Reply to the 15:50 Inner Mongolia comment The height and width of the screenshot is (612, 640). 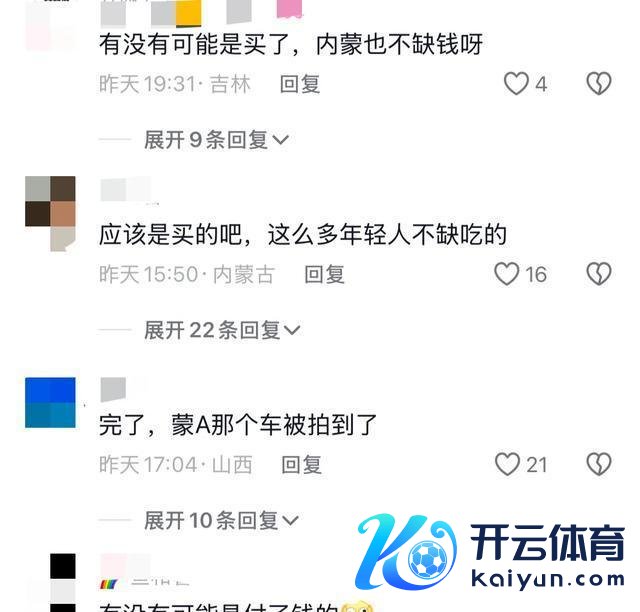[325, 274]
